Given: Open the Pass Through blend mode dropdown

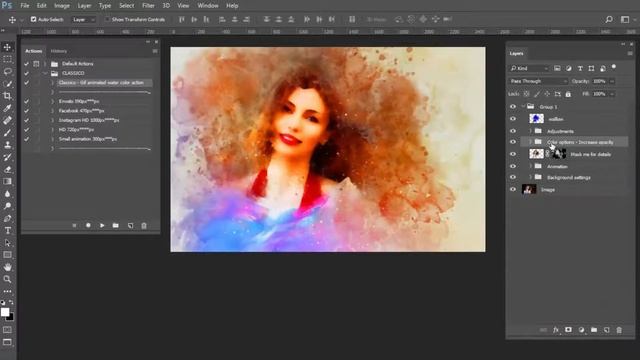Looking at the screenshot, I should point(538,81).
